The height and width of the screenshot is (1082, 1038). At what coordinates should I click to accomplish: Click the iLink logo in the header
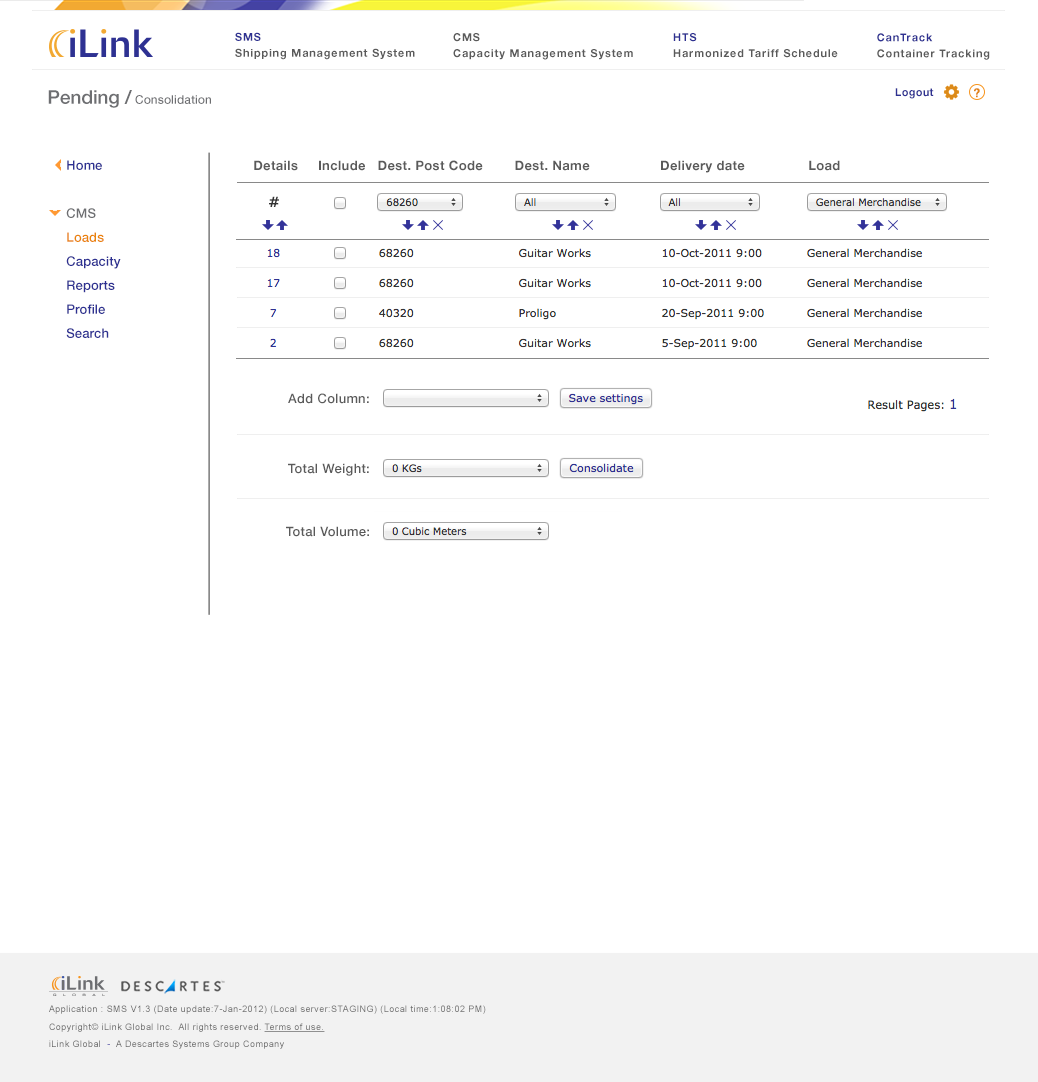pyautogui.click(x=101, y=44)
